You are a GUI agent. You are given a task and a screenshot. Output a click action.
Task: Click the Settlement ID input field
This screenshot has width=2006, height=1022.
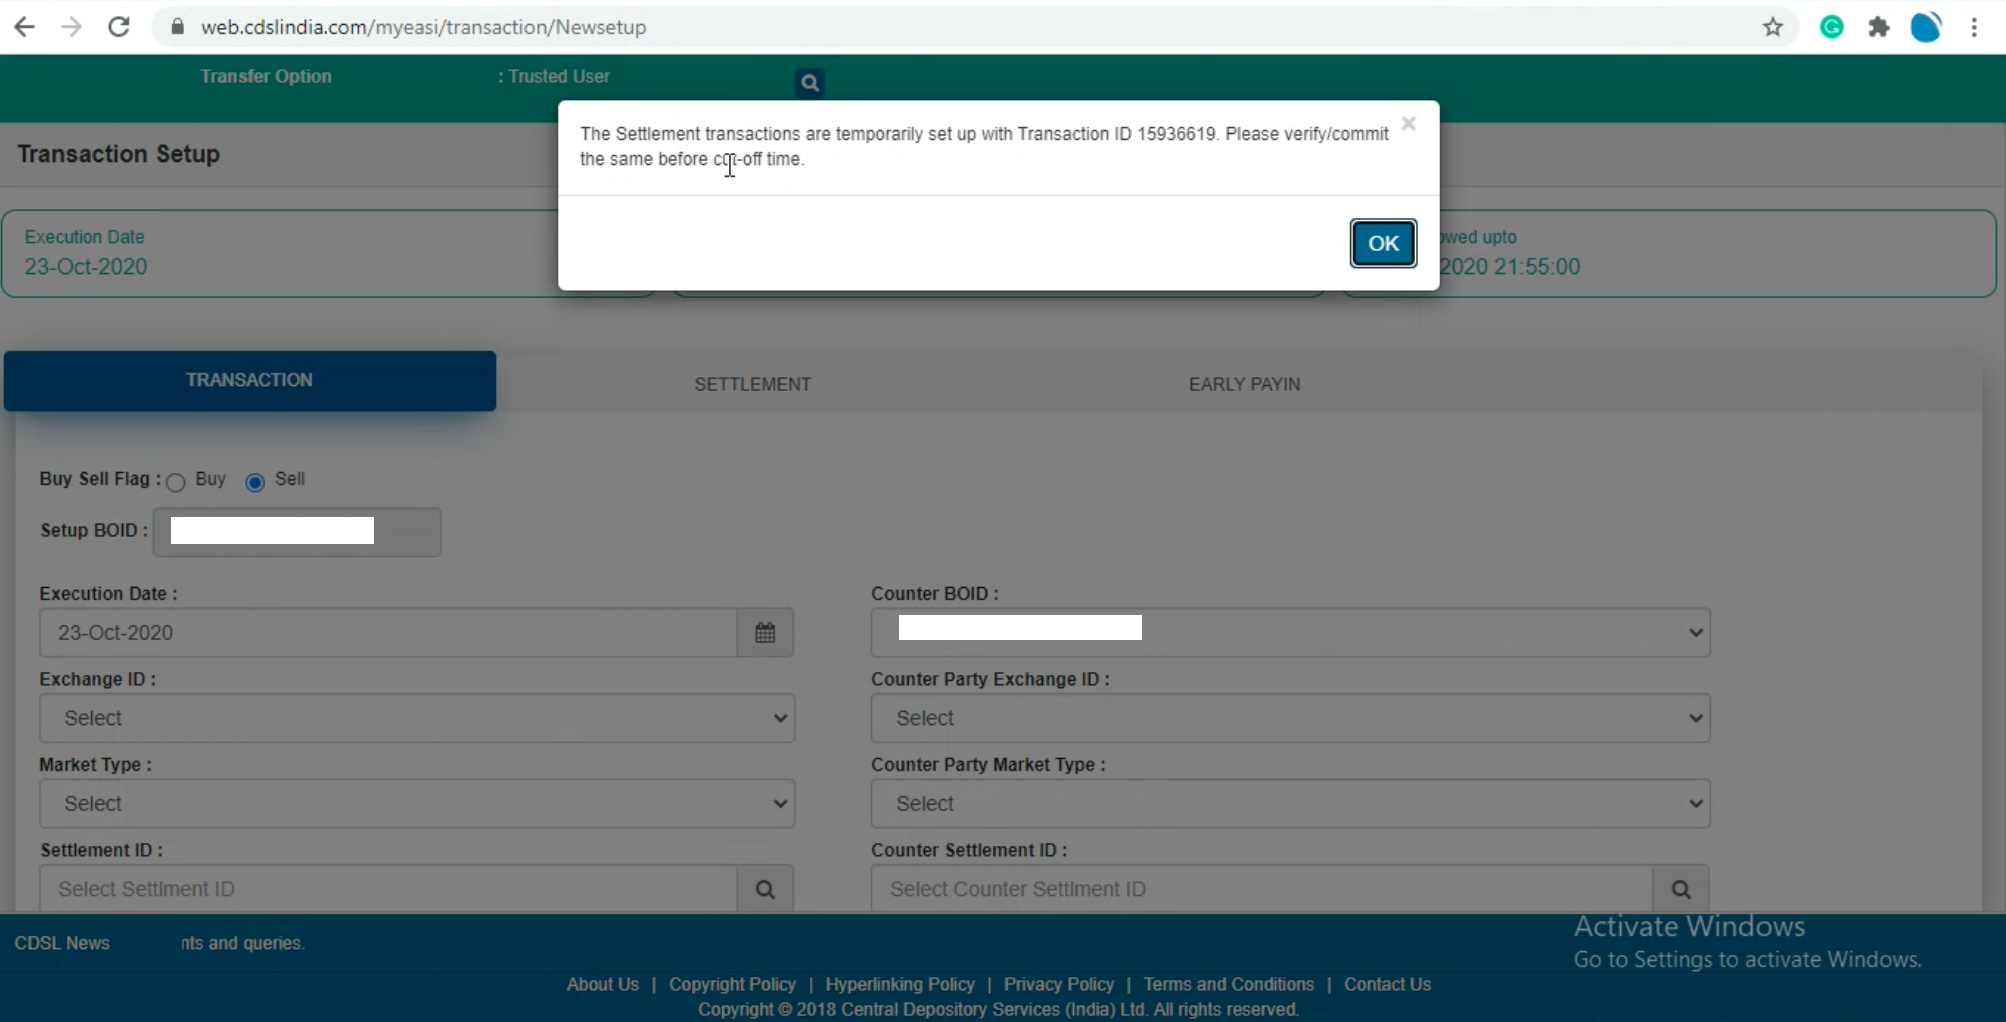[388, 889]
